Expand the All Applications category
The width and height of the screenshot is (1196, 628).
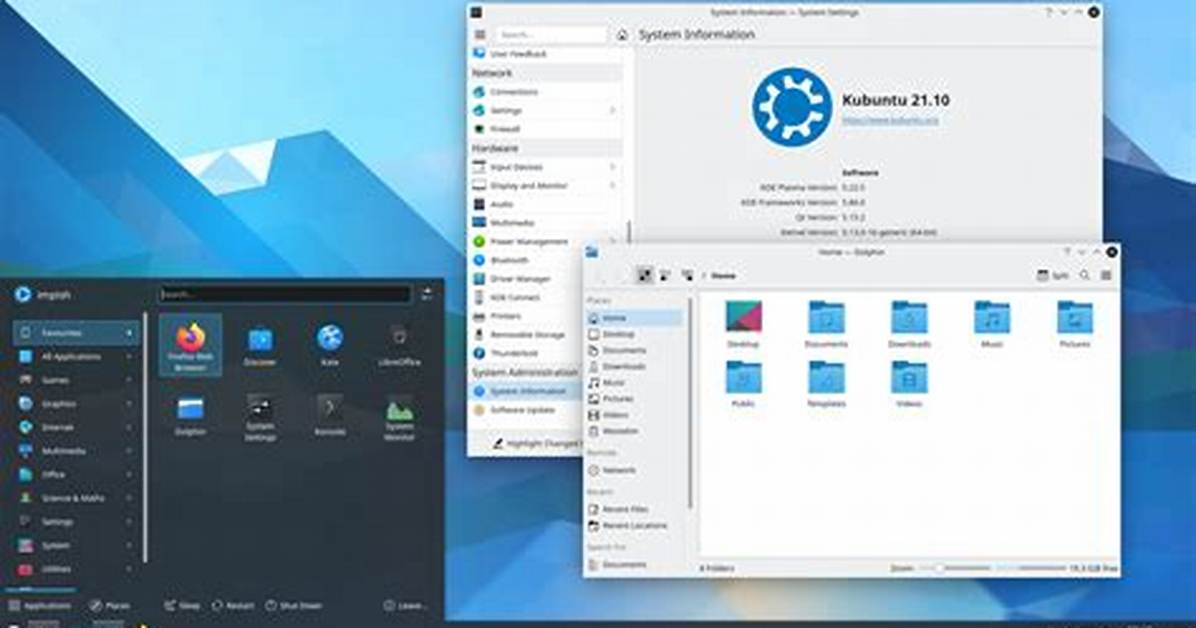pyautogui.click(x=76, y=356)
